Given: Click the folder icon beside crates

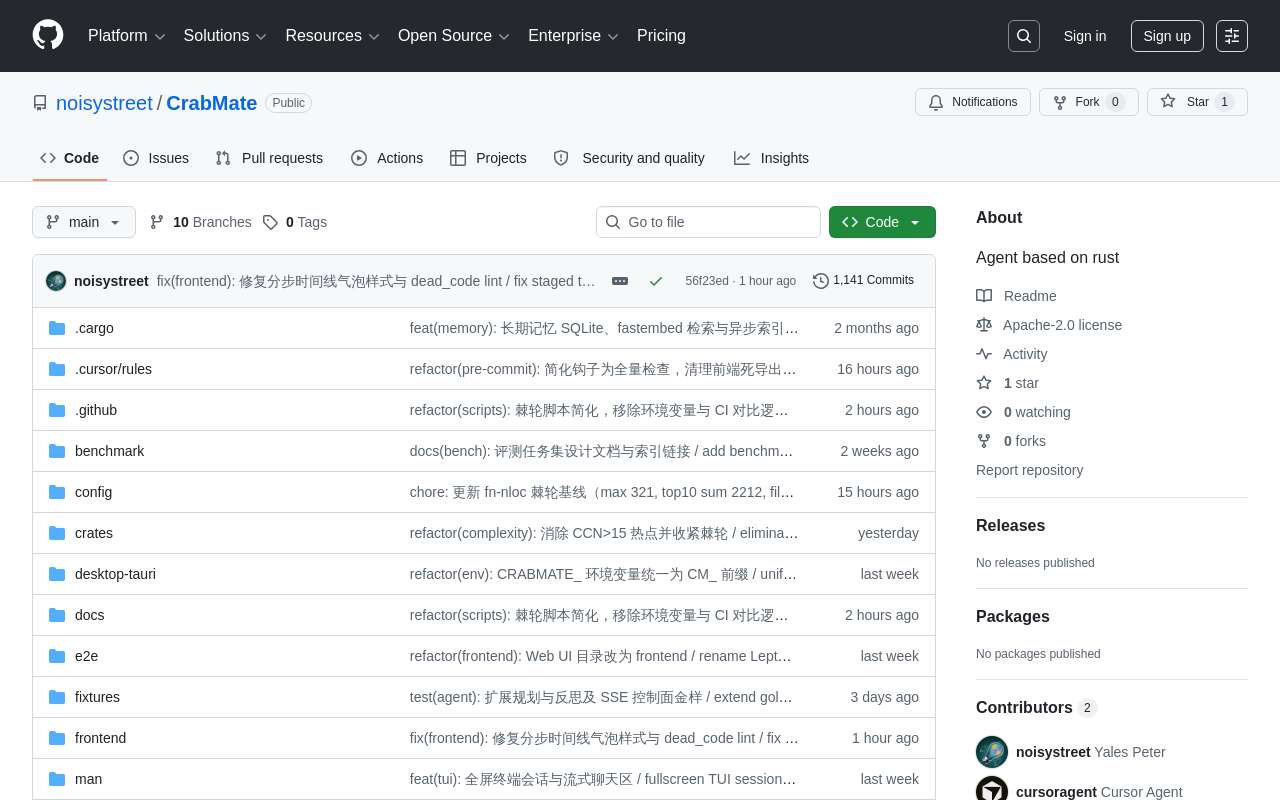Looking at the screenshot, I should tap(57, 533).
